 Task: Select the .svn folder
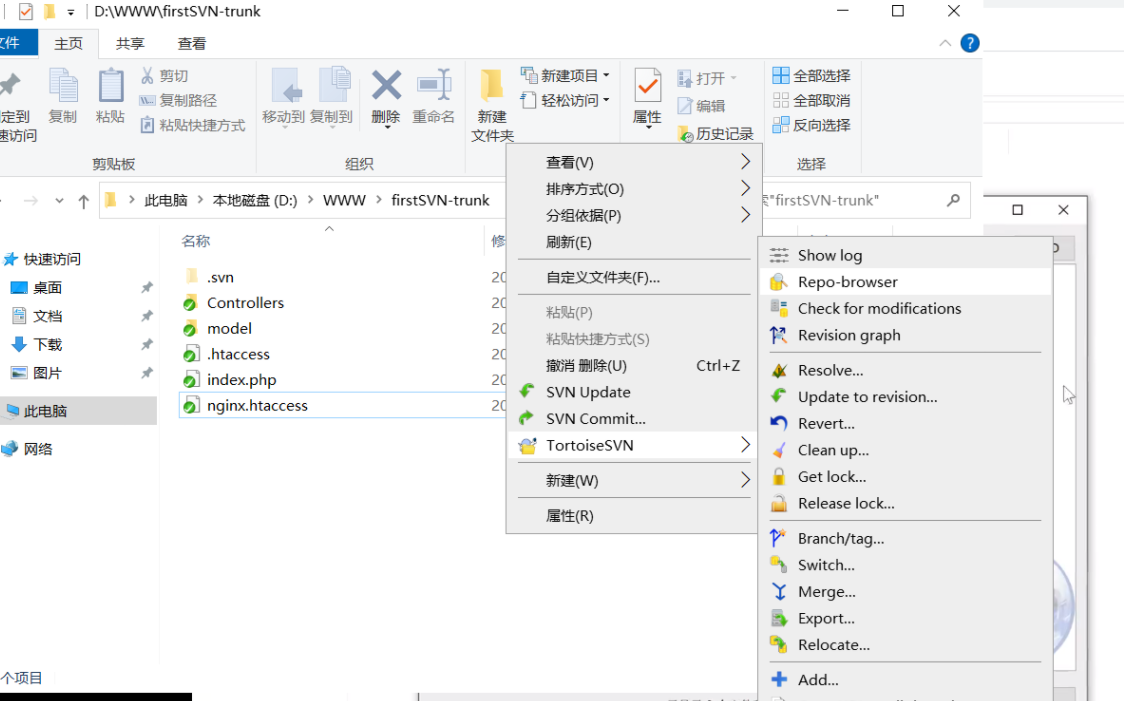click(x=220, y=277)
